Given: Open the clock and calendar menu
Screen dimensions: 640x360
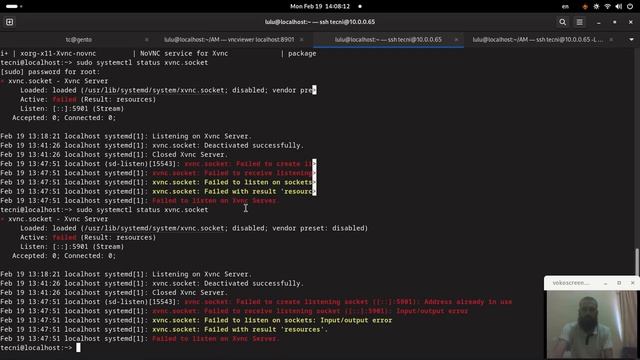Looking at the screenshot, I should [320, 7].
